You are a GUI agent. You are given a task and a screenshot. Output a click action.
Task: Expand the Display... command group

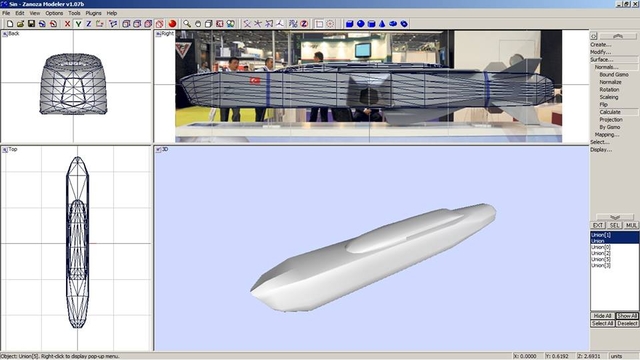point(601,150)
